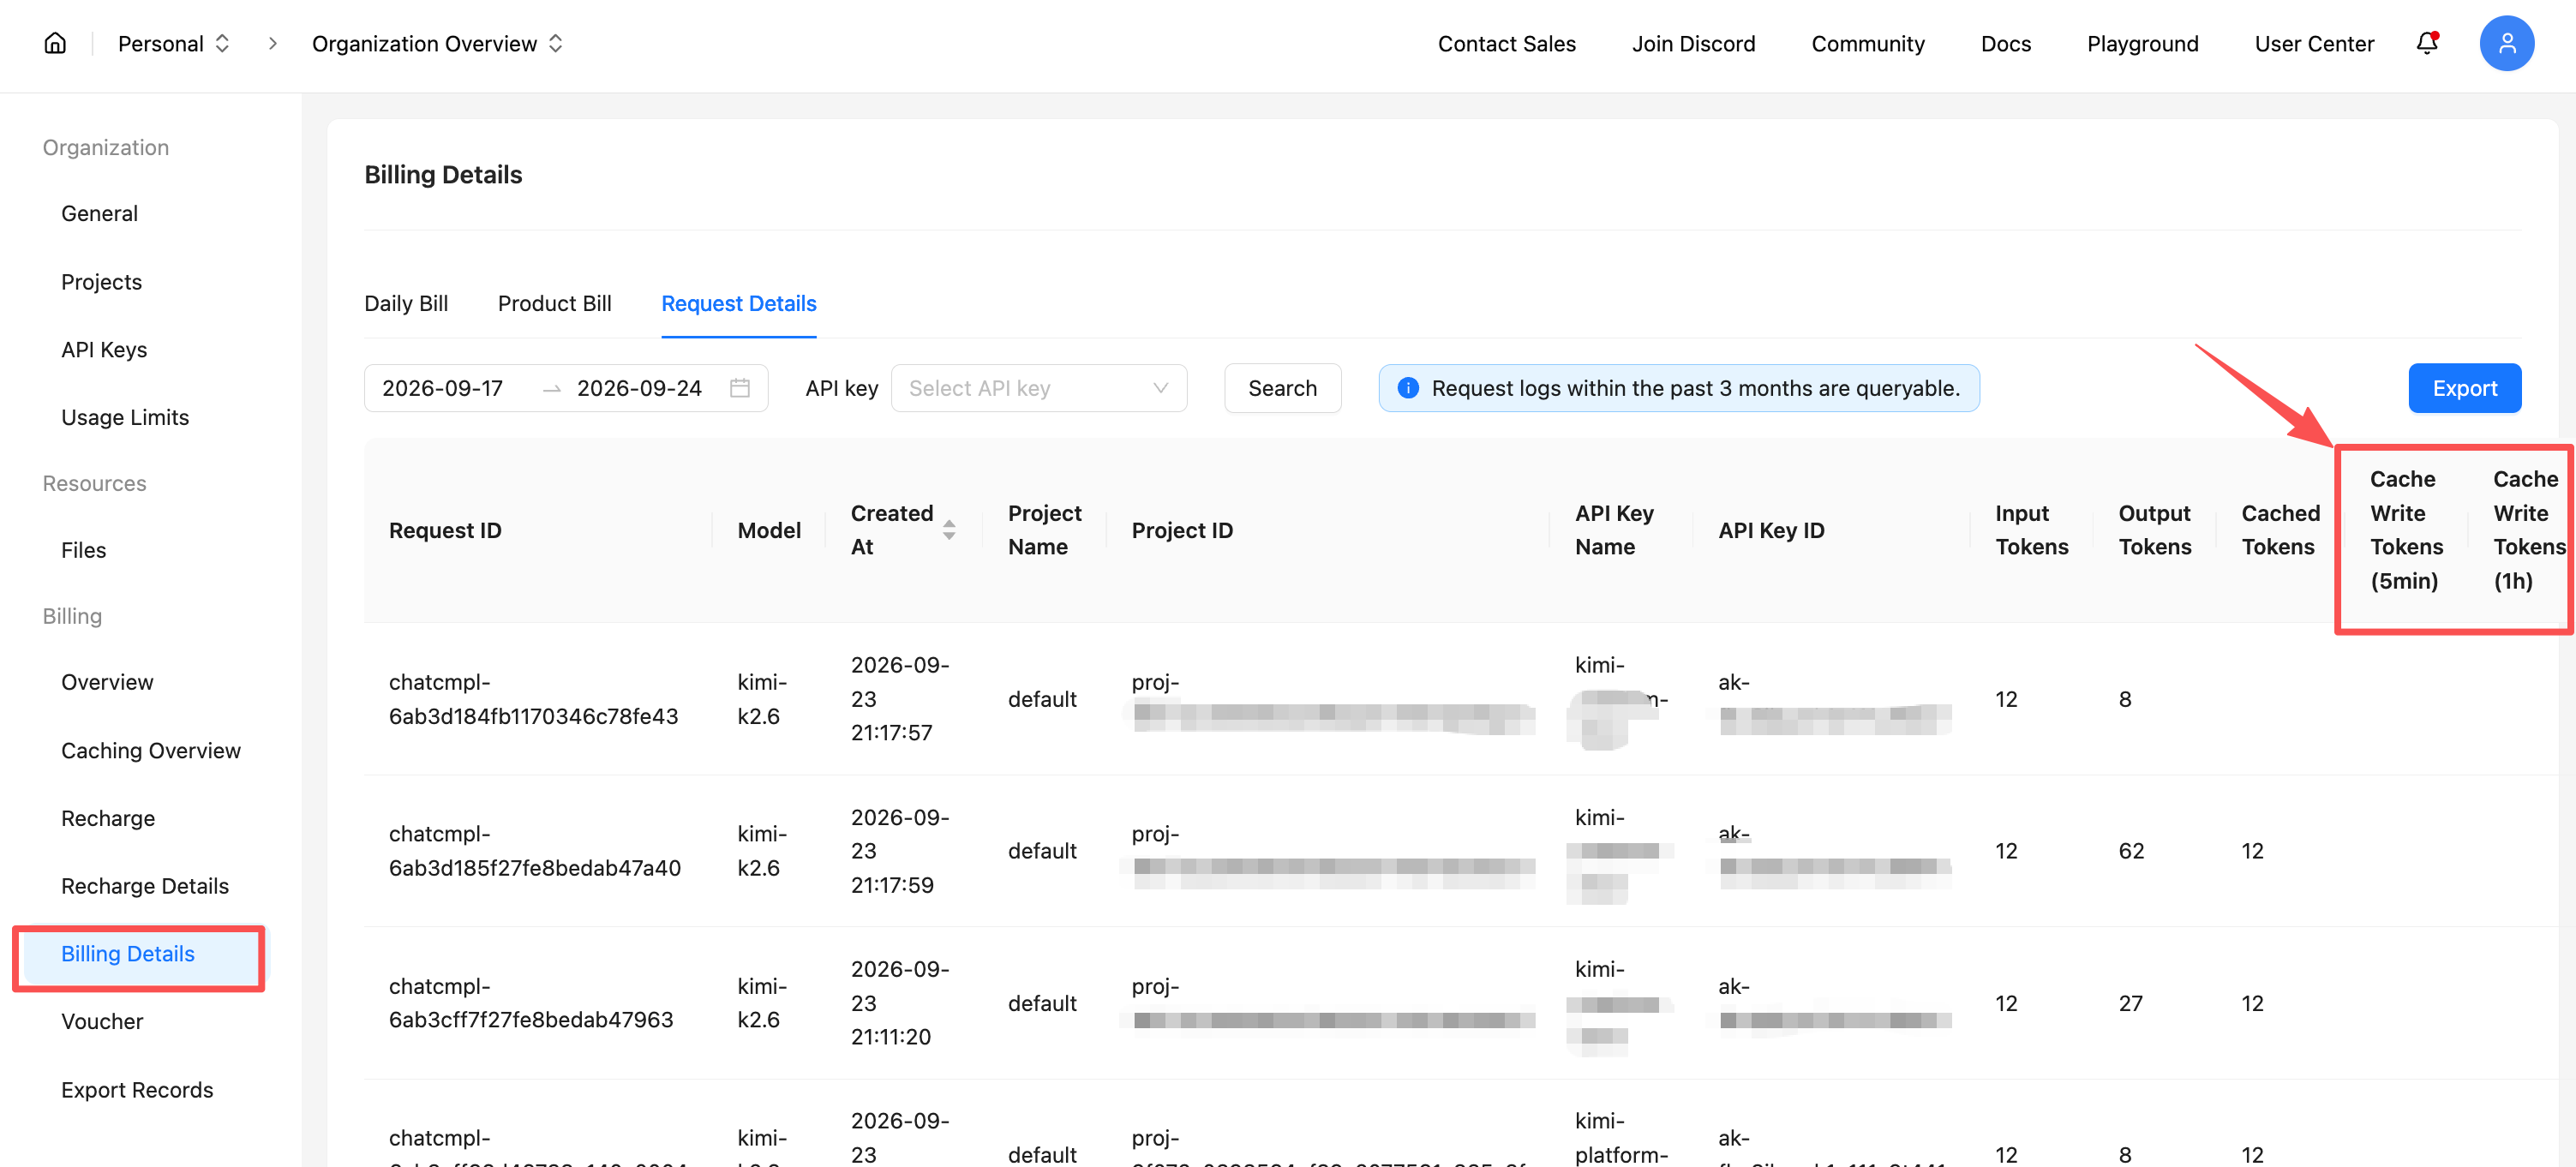The image size is (2576, 1167).
Task: Open Usage Limits in the sidebar
Action: point(125,417)
